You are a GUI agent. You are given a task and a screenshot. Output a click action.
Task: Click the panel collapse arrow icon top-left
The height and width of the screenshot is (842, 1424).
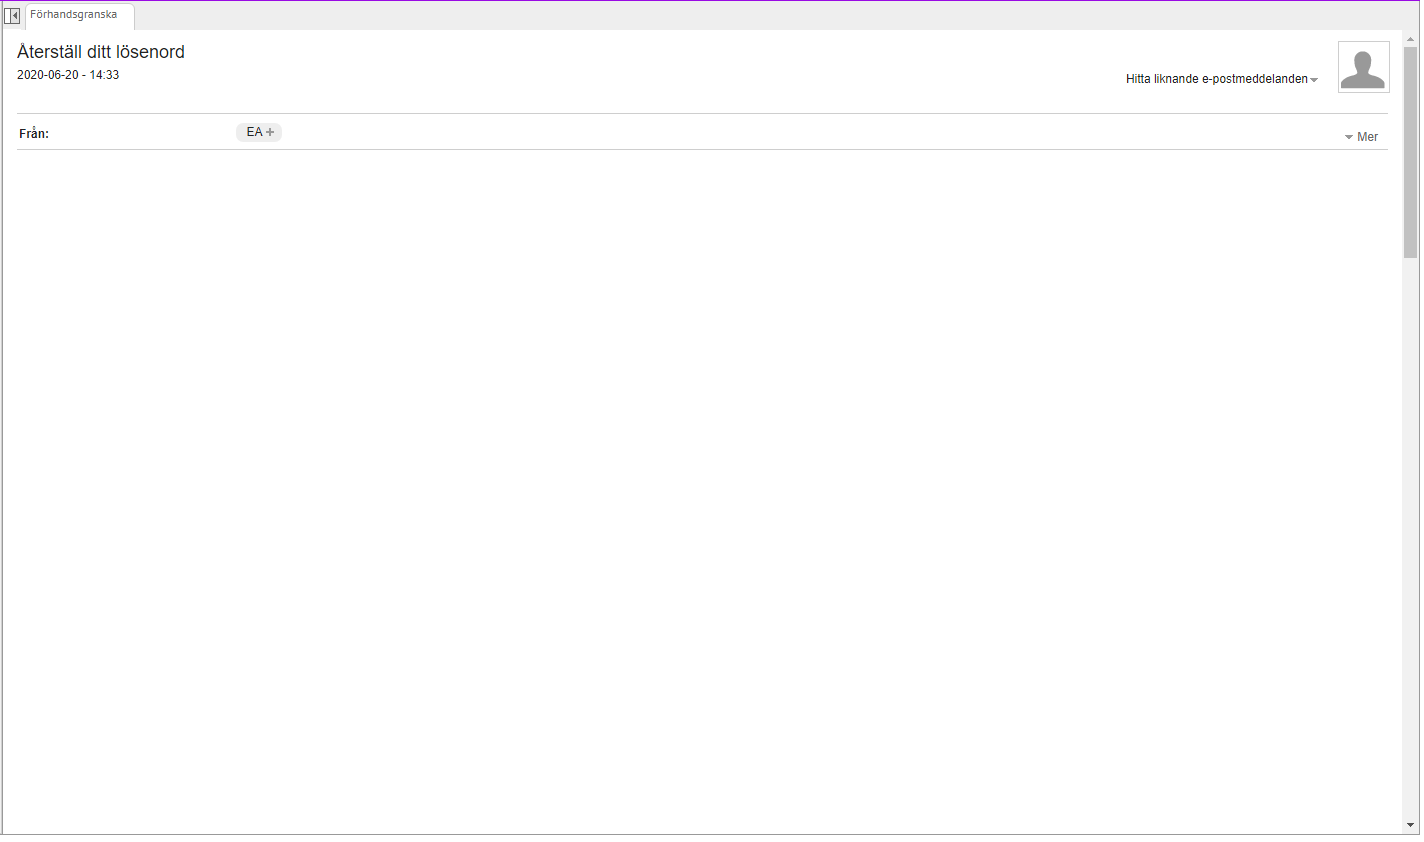(11, 15)
